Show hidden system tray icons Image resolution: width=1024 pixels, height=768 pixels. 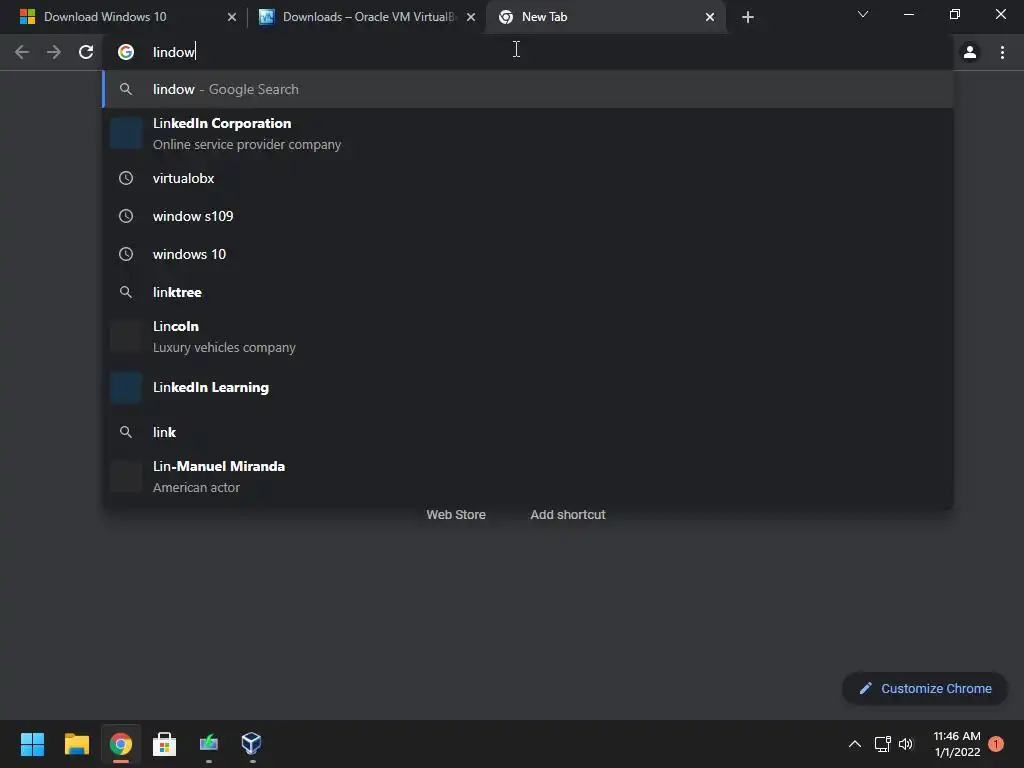[855, 744]
